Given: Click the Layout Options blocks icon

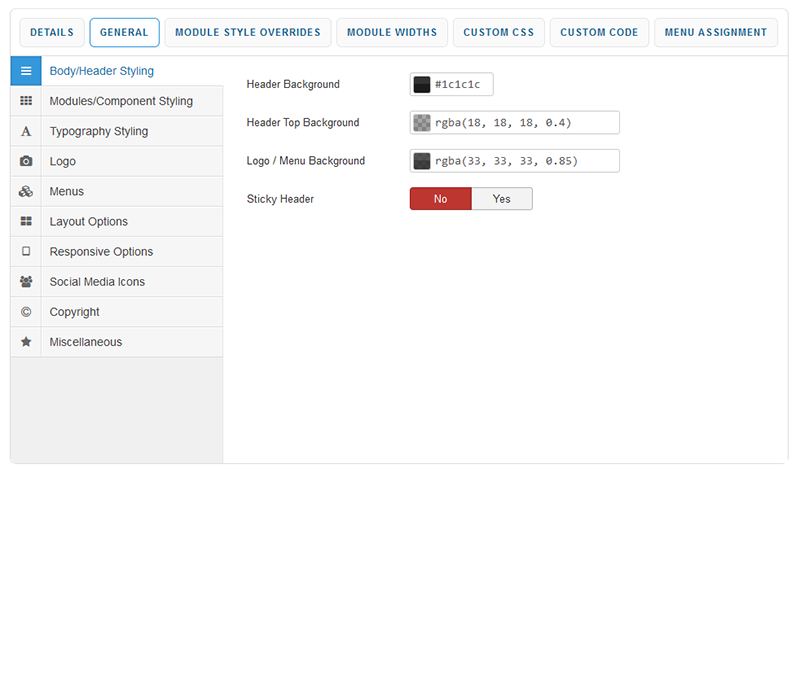Looking at the screenshot, I should tap(26, 221).
